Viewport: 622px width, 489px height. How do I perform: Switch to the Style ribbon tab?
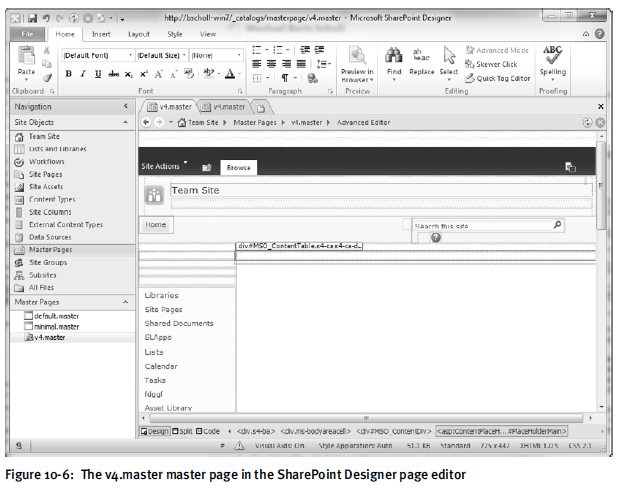[175, 35]
